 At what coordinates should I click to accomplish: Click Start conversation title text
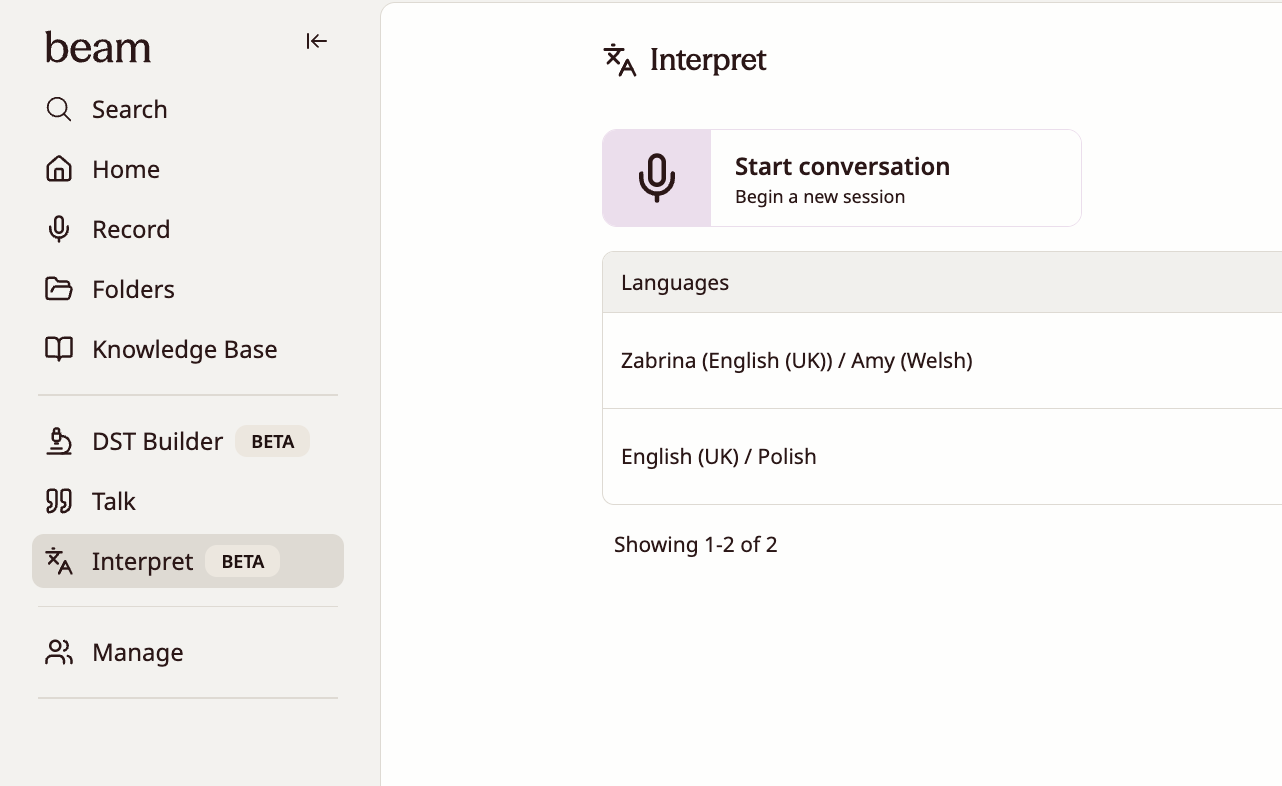843,166
